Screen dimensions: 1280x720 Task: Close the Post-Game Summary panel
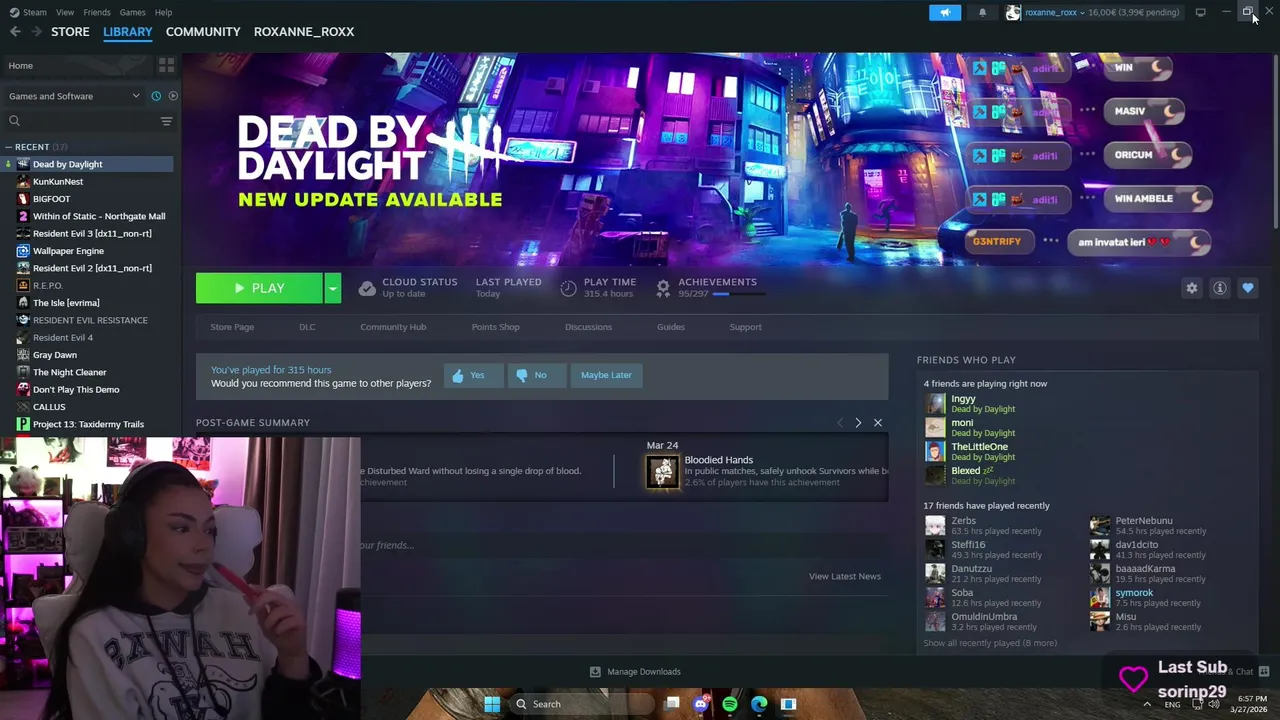click(x=878, y=423)
